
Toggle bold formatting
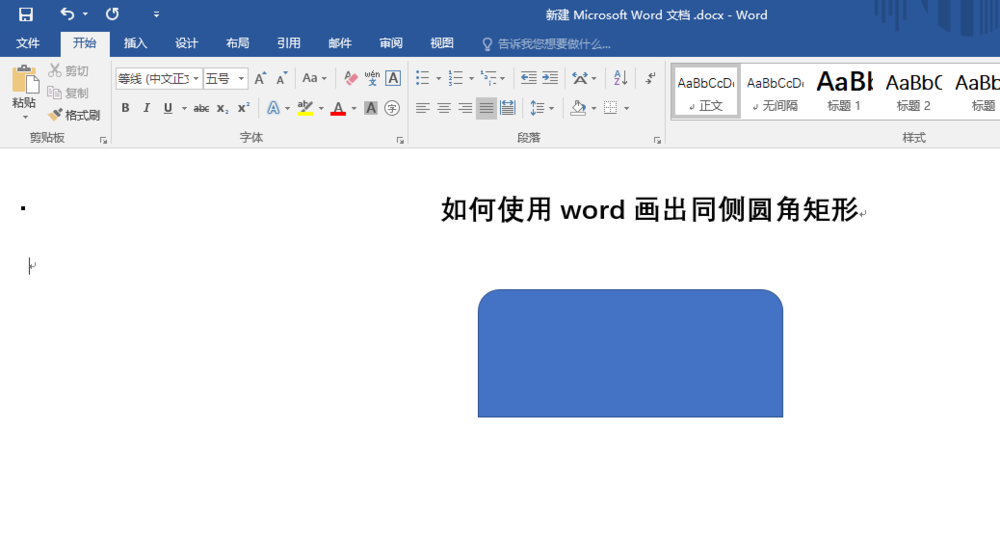(126, 108)
